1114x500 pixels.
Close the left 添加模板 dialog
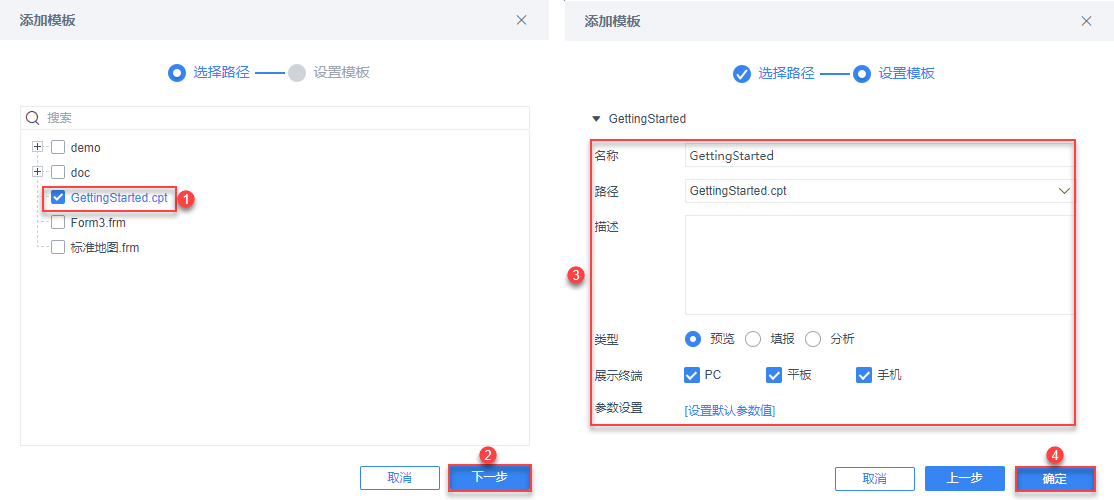coord(521,20)
